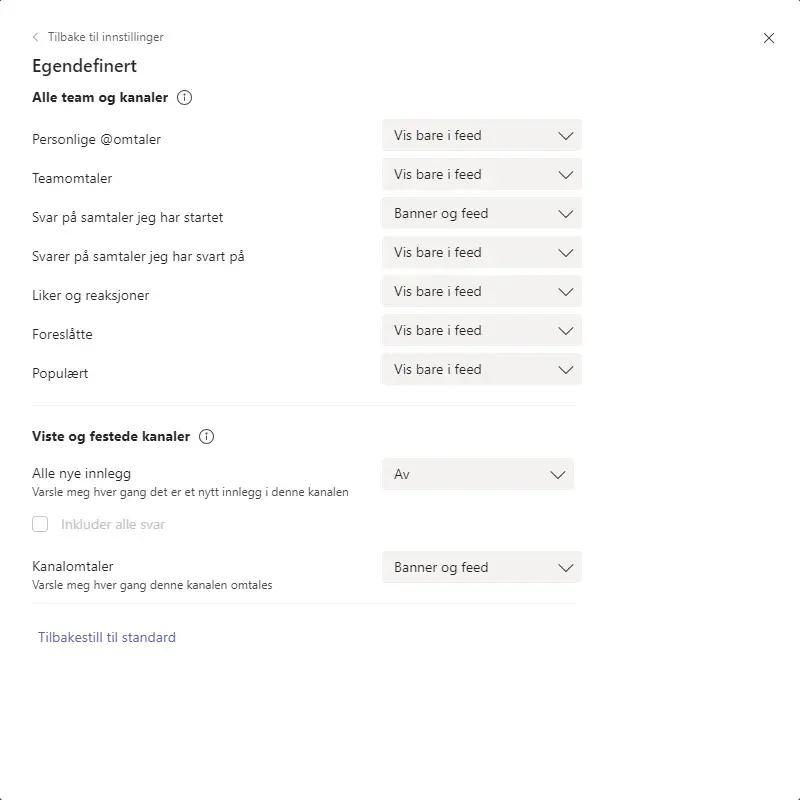Click Tilbakestill til standard link

pyautogui.click(x=107, y=637)
